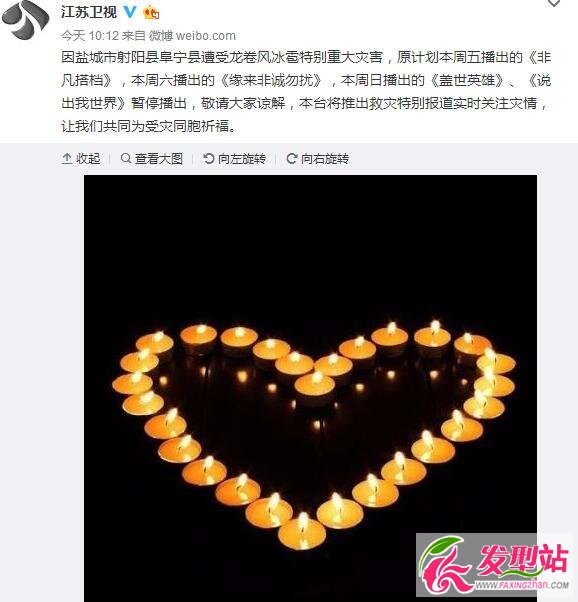The height and width of the screenshot is (602, 578).
Task: Click the magnifier icon beside 查看大图
Action: (x=126, y=158)
